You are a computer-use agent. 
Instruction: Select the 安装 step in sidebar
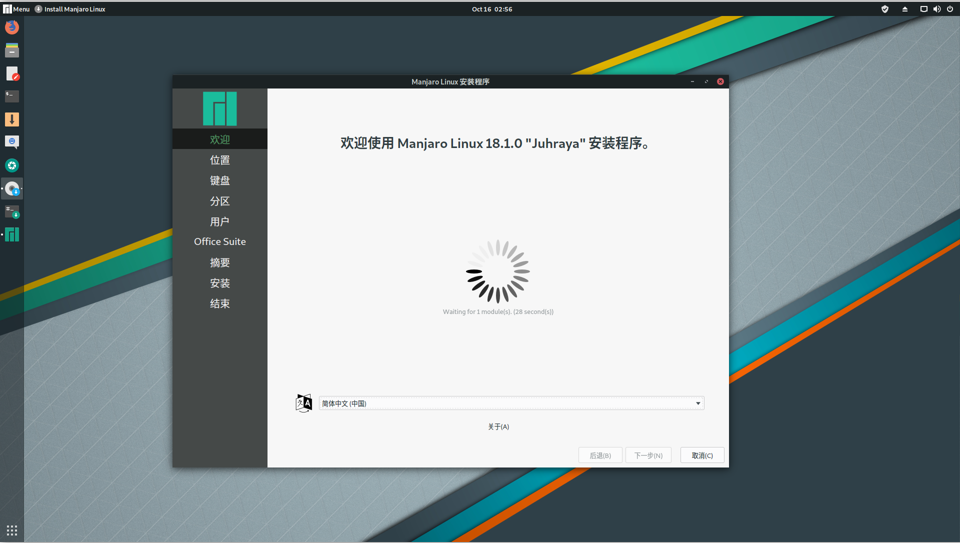point(220,283)
